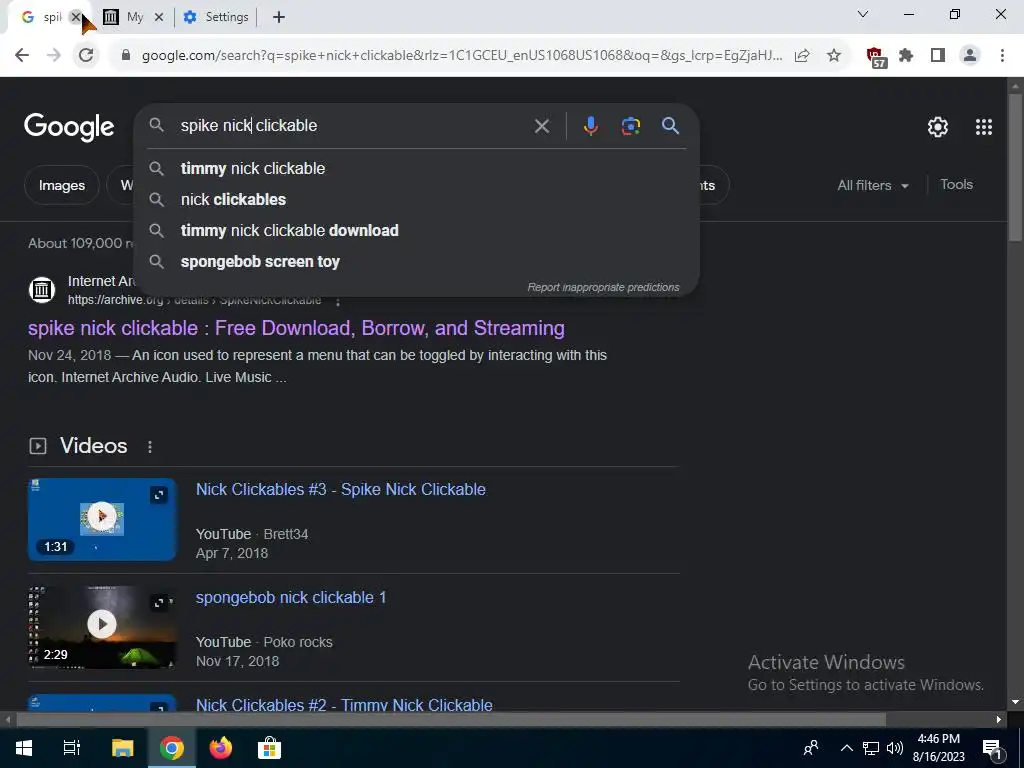Open the volume control in tray
The height and width of the screenshot is (768, 1024).
pos(895,748)
